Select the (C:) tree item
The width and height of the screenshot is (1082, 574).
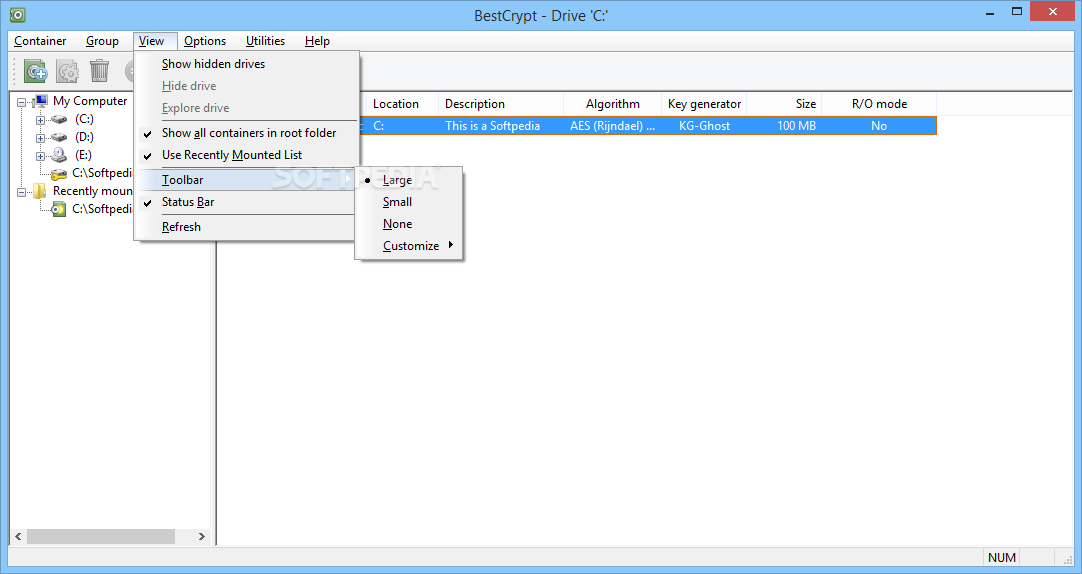(84, 119)
